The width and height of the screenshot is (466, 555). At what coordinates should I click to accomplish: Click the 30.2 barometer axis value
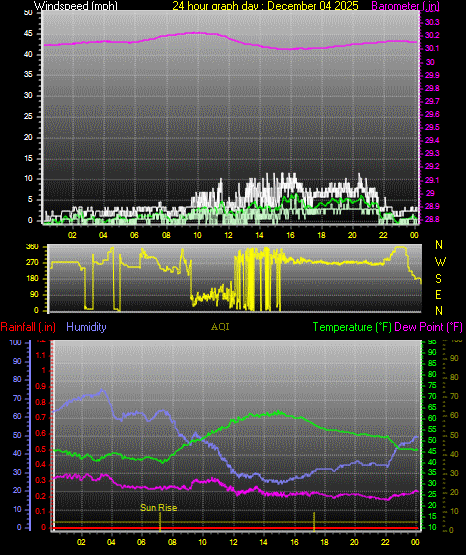coord(432,35)
